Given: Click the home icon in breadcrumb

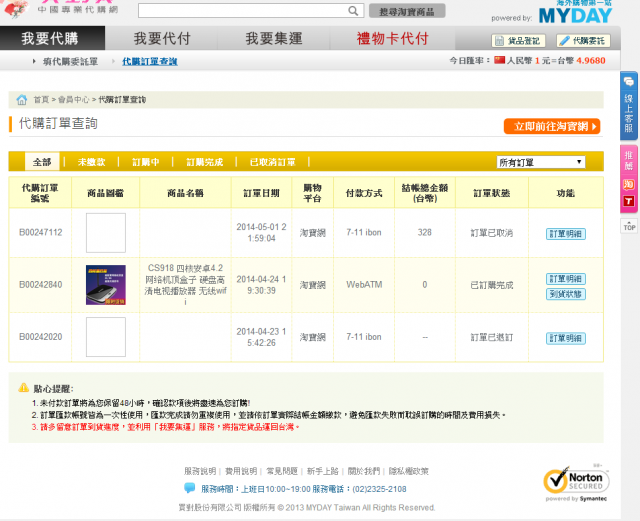Looking at the screenshot, I should 22,100.
